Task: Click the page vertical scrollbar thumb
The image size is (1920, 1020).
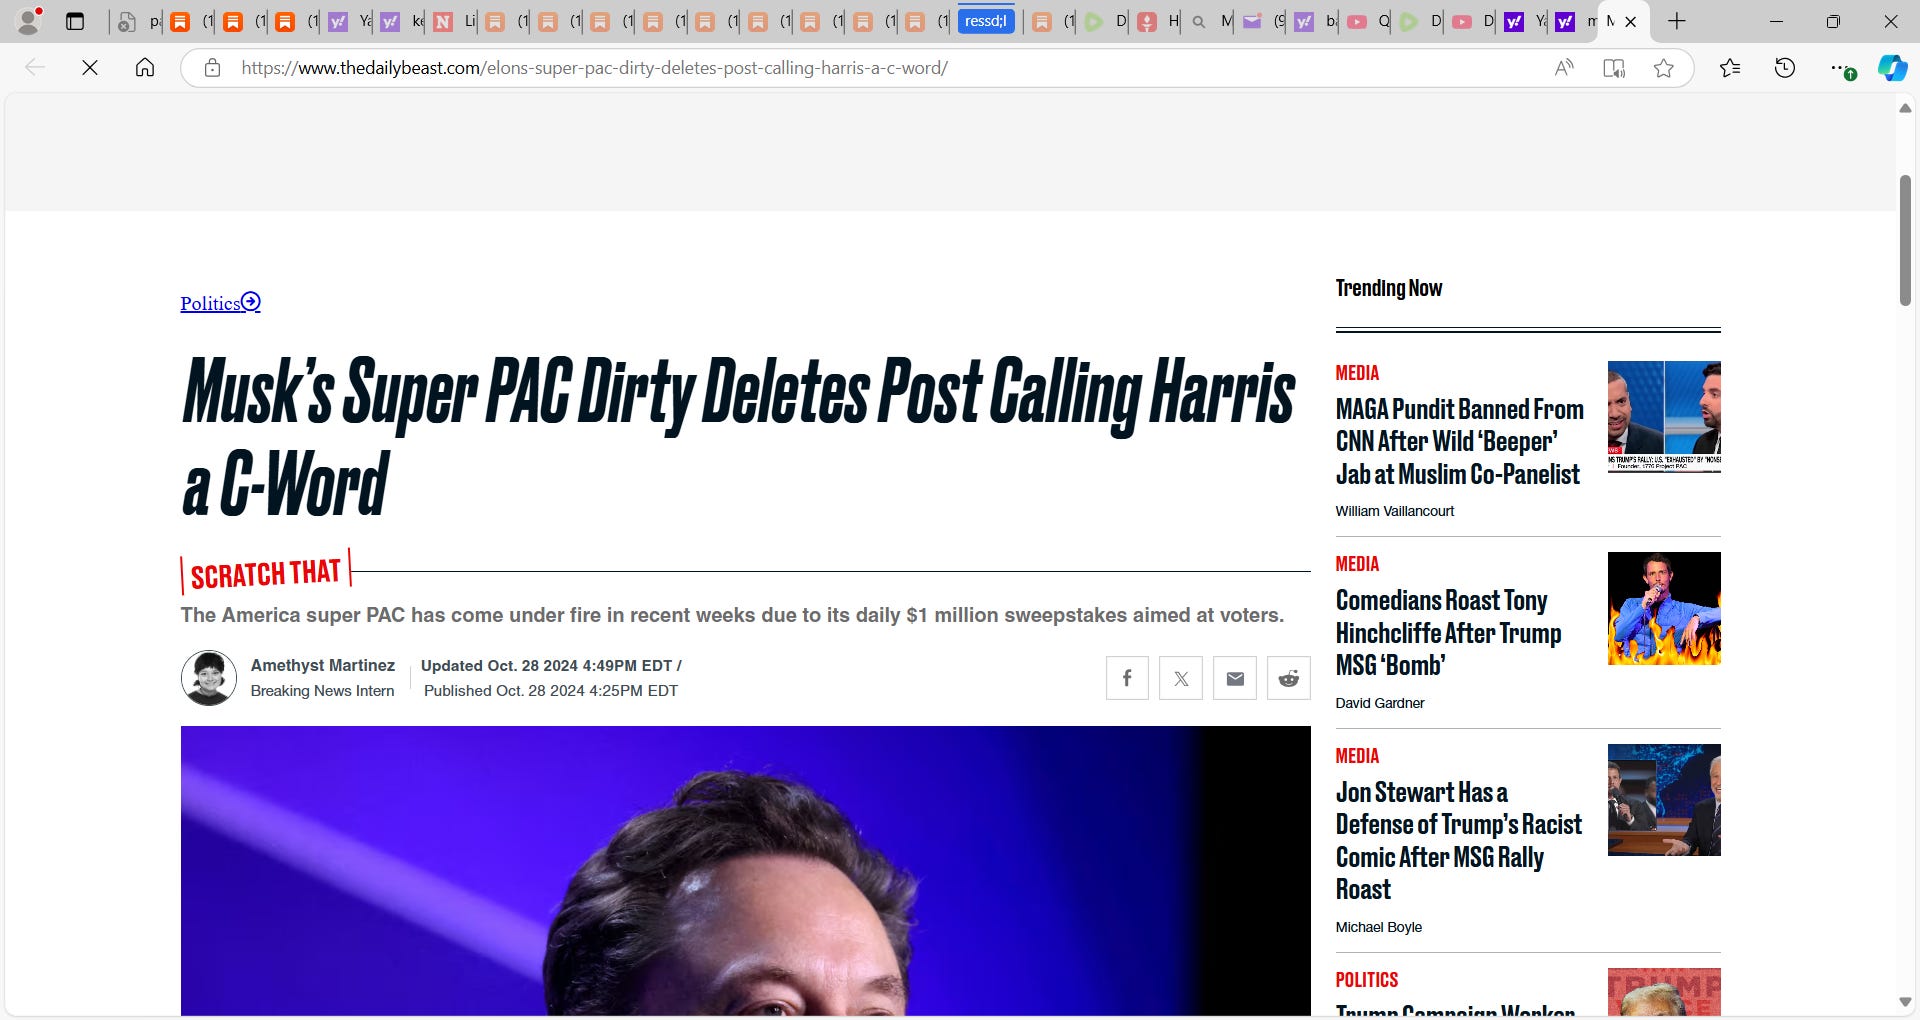Action: (x=1905, y=240)
